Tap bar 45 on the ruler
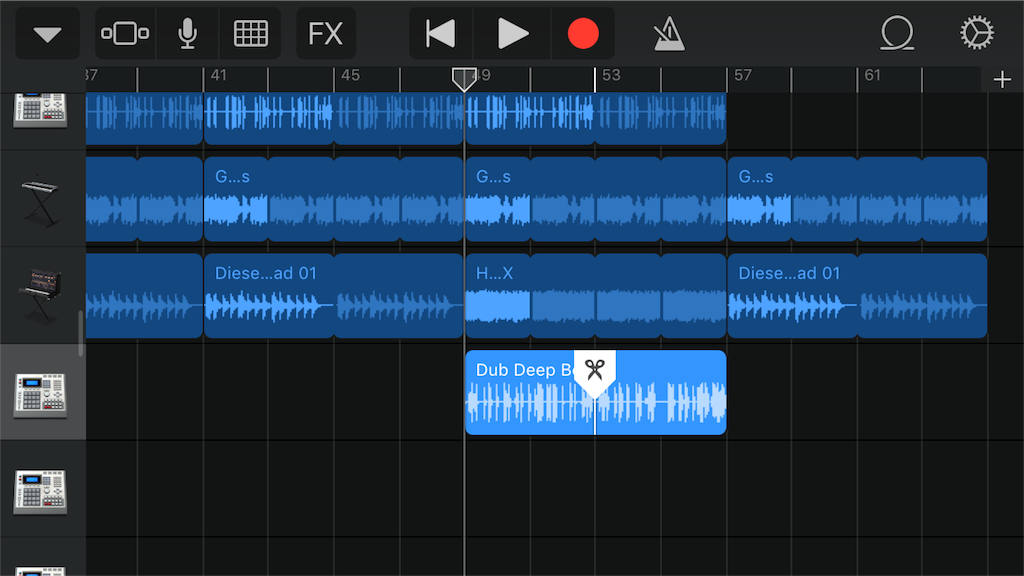 pyautogui.click(x=350, y=76)
